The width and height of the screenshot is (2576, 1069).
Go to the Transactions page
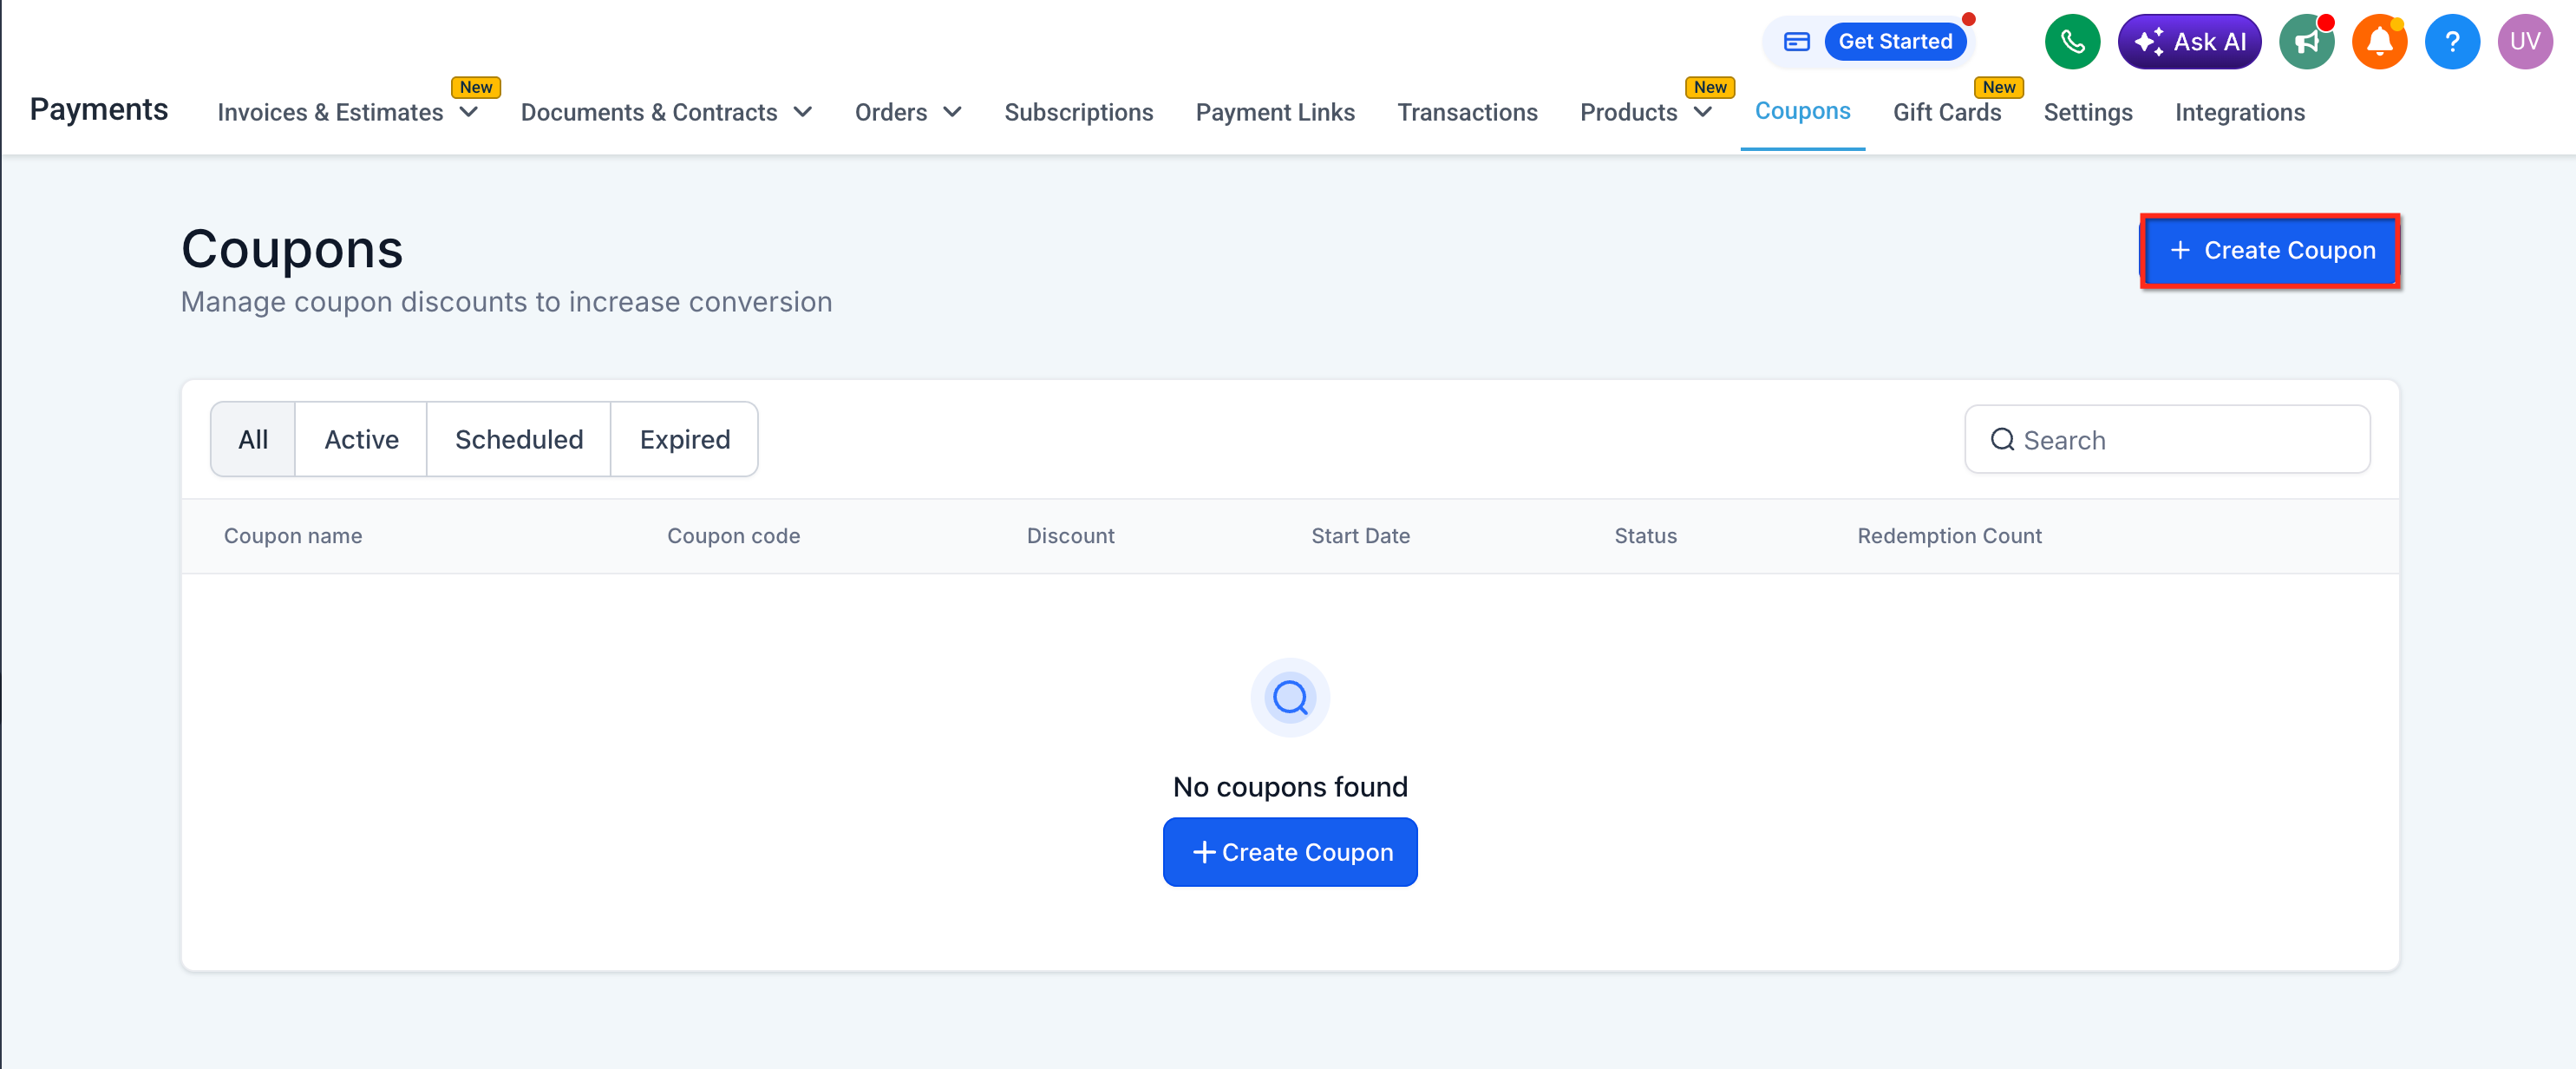point(1466,112)
